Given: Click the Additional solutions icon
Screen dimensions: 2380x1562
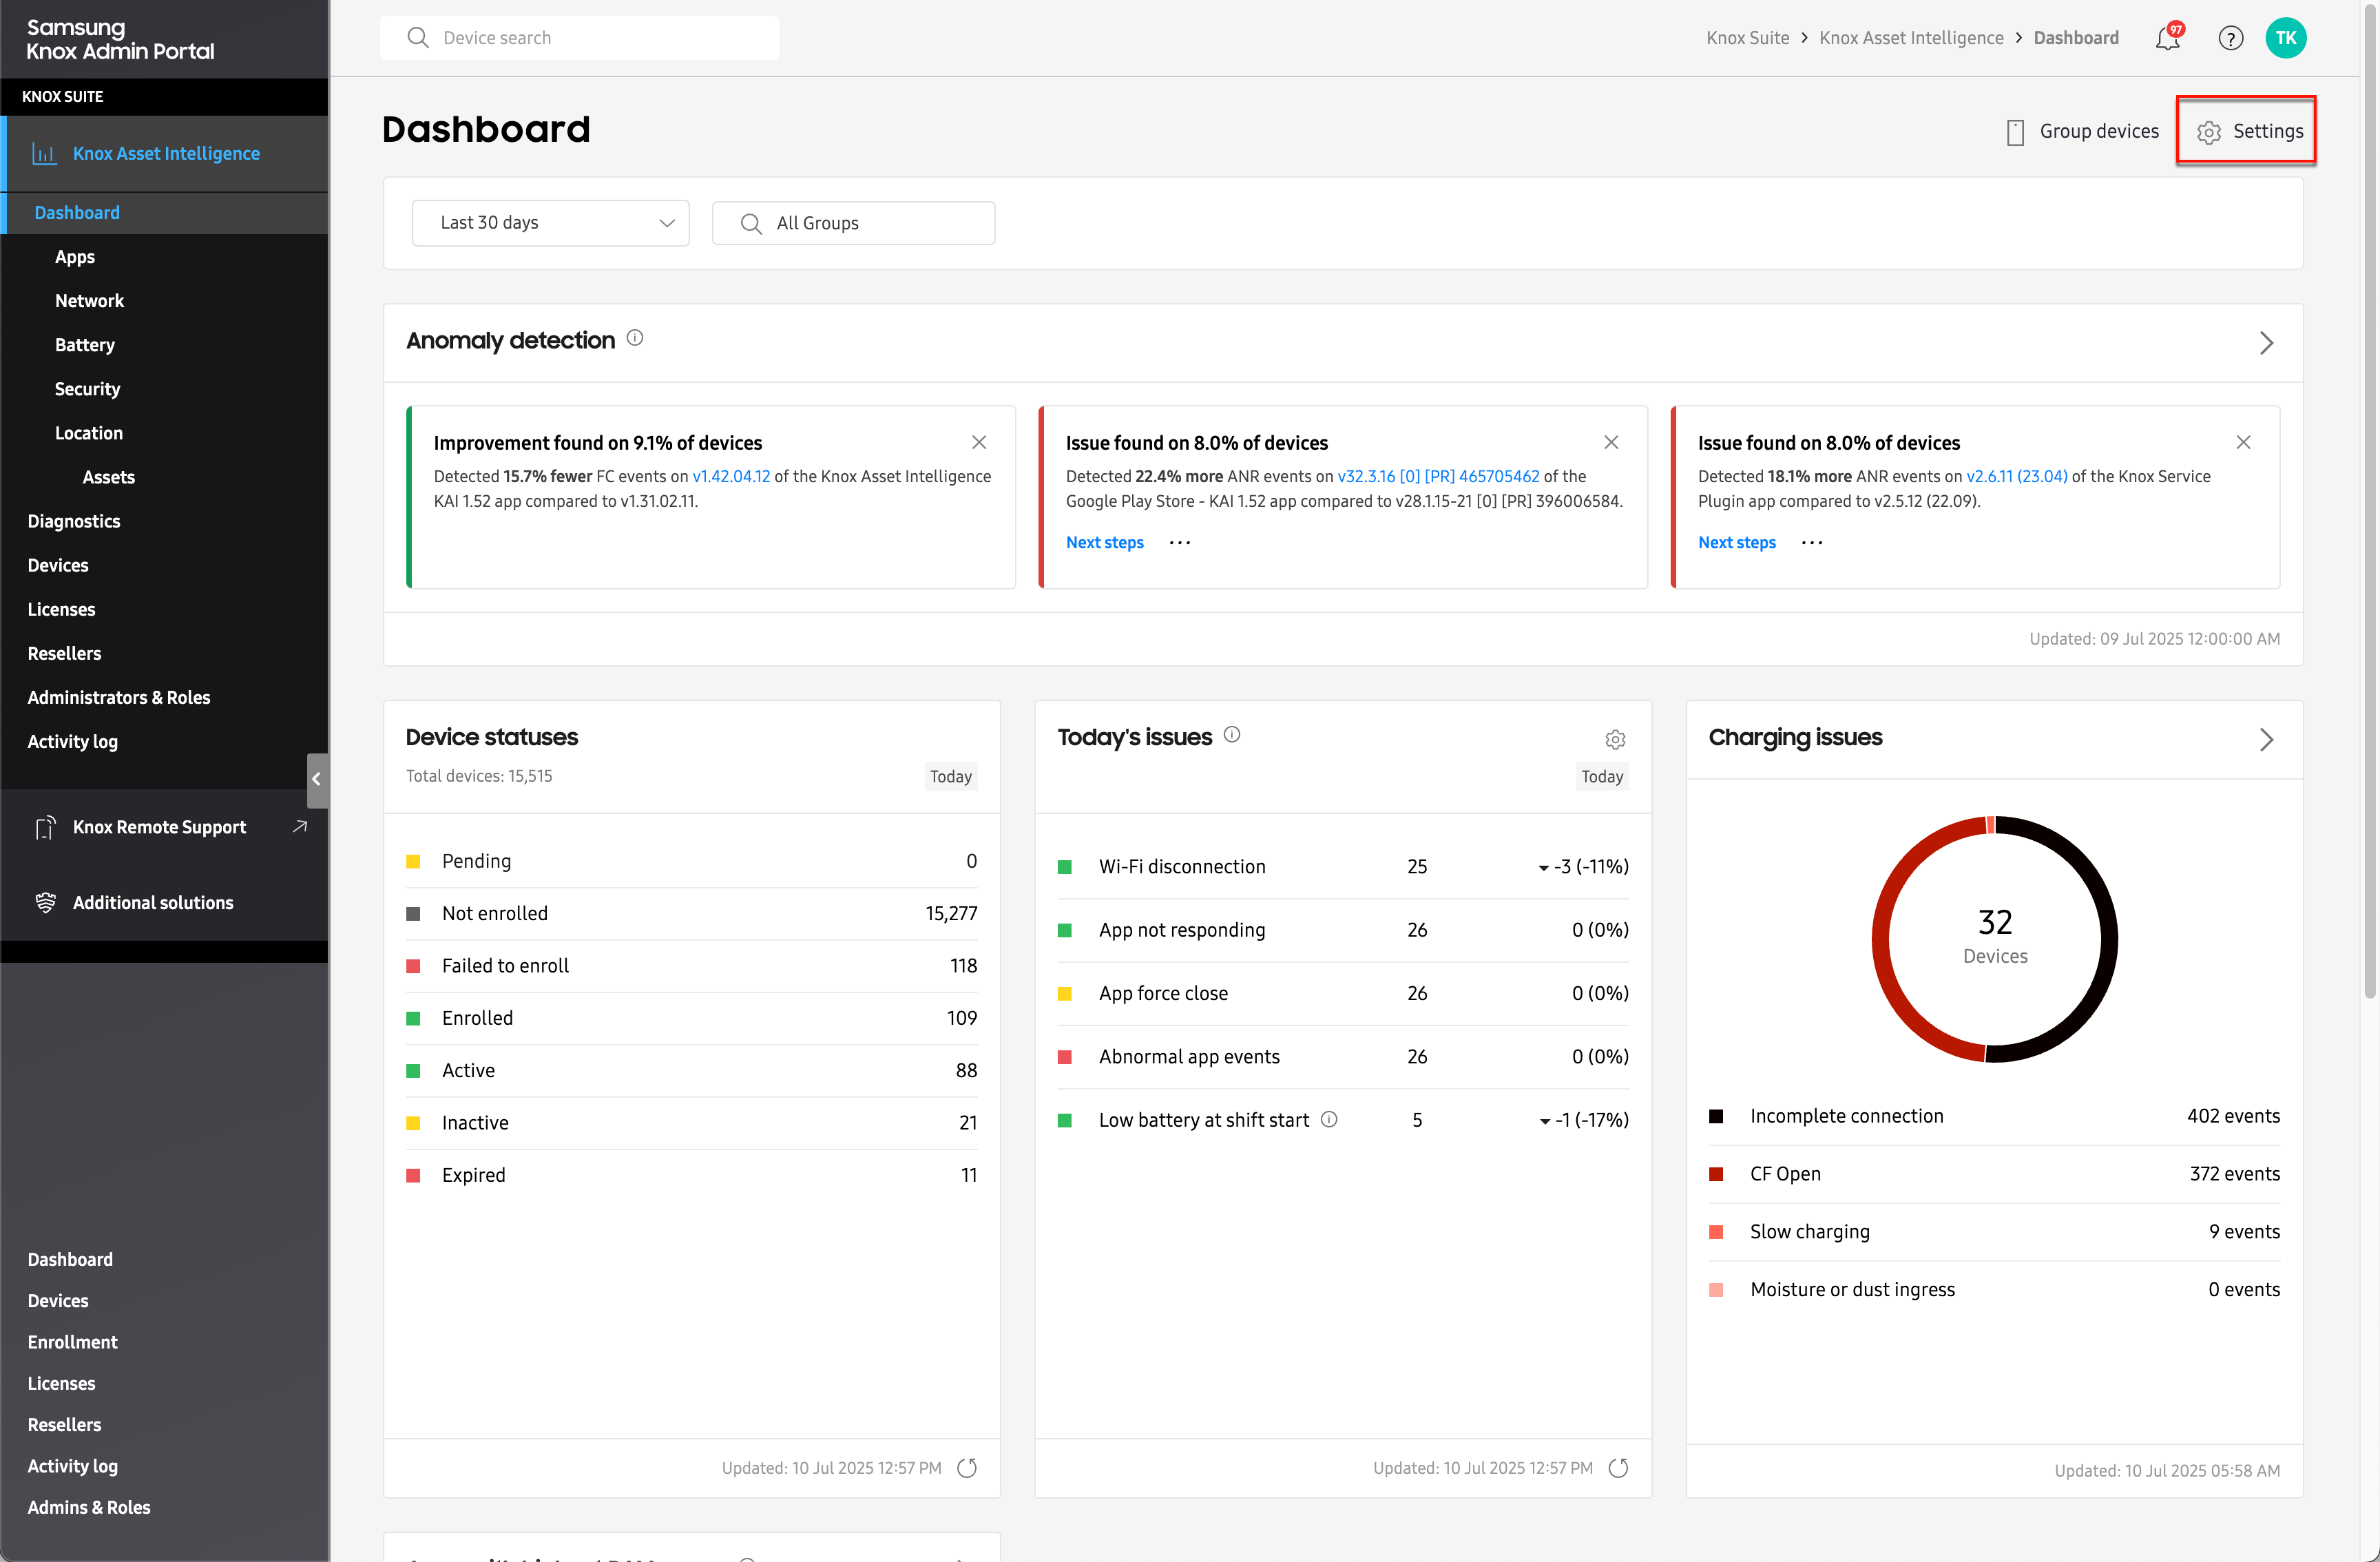Looking at the screenshot, I should [x=45, y=902].
